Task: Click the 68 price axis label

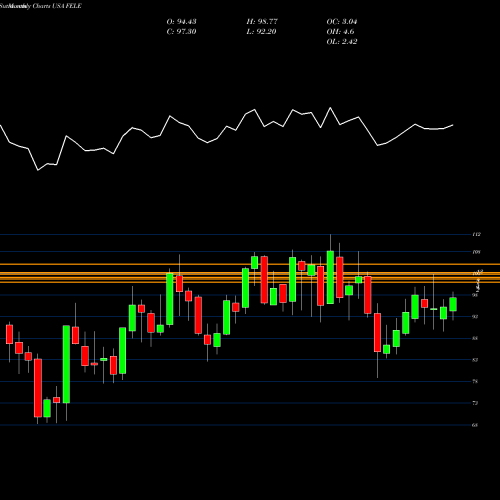Action: click(475, 425)
